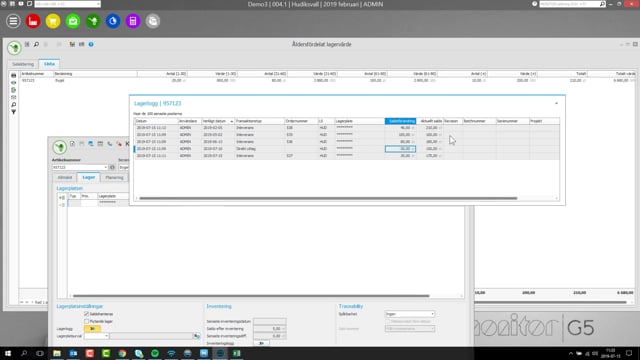This screenshot has height=360, width=640.
Task: Click the Lagerlogg horizontal scrollbar
Action: point(328,198)
